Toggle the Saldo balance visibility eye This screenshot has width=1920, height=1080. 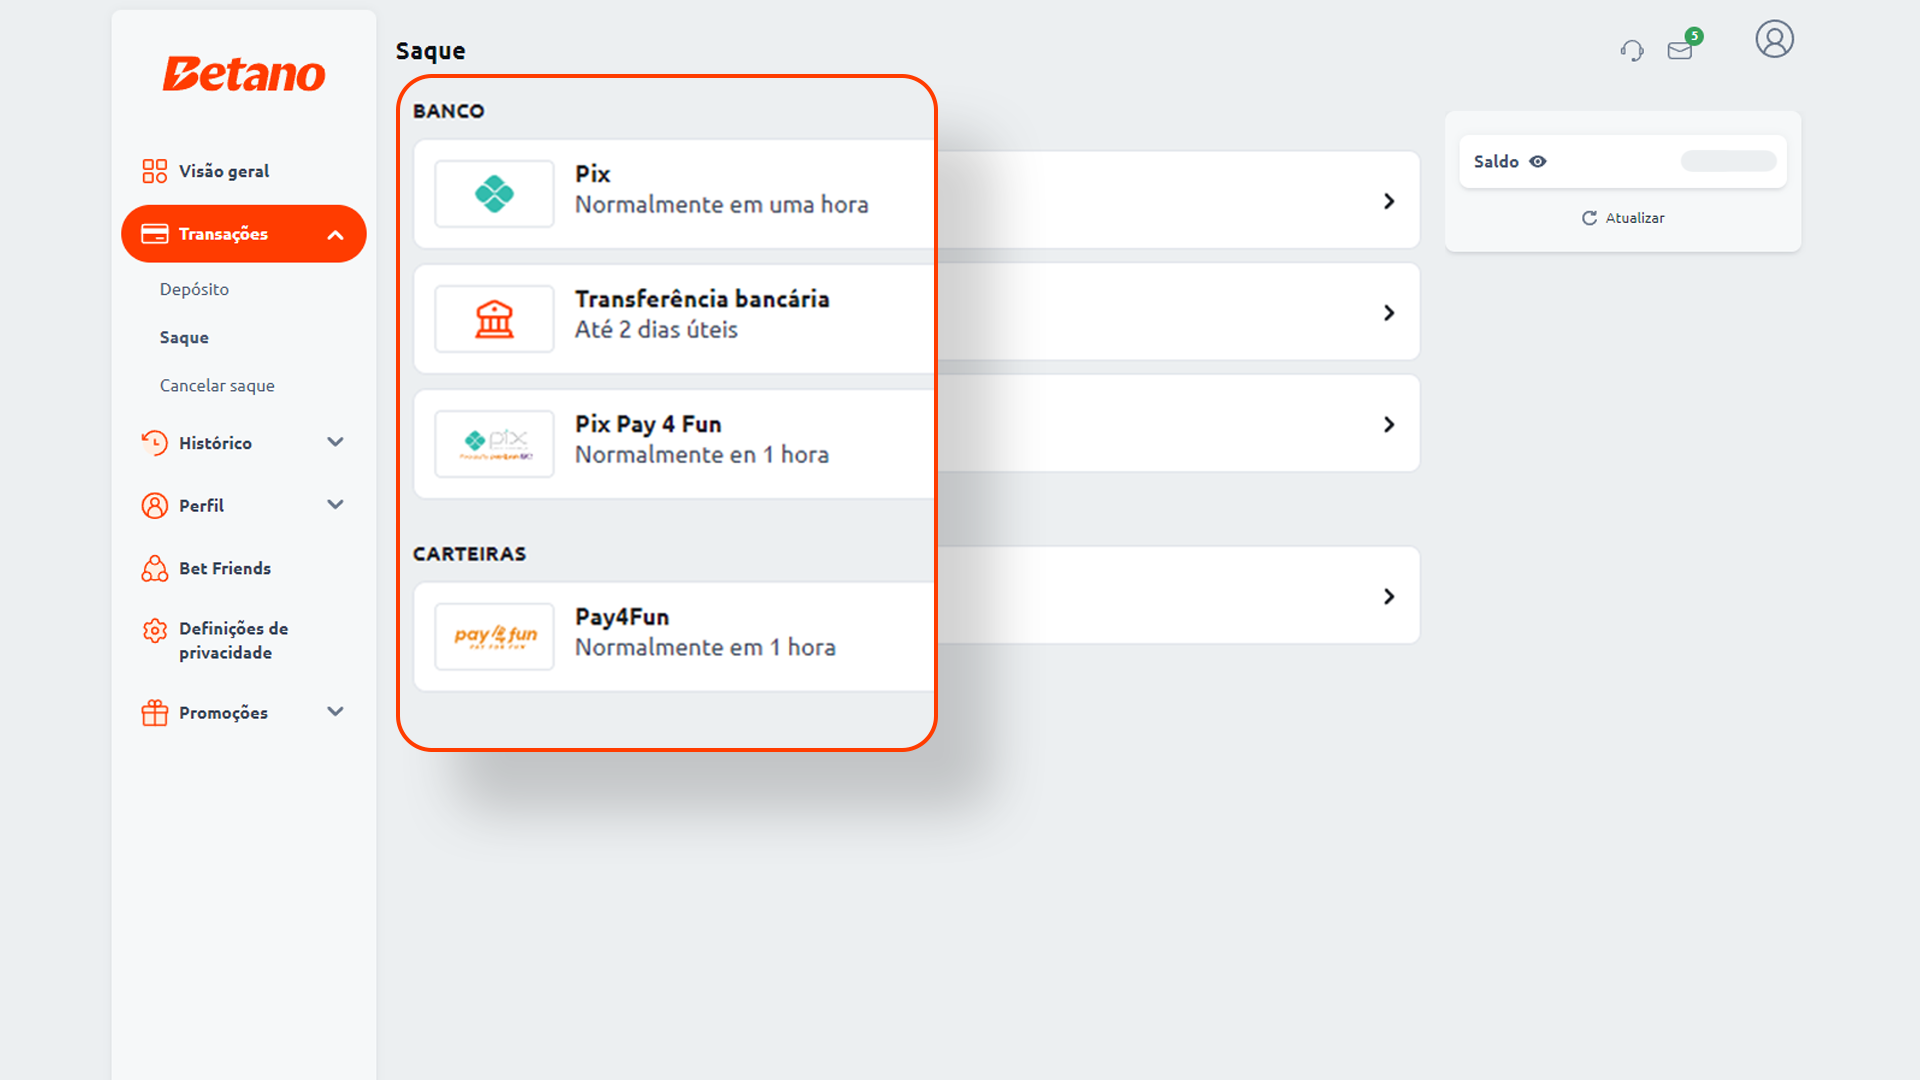pyautogui.click(x=1538, y=161)
